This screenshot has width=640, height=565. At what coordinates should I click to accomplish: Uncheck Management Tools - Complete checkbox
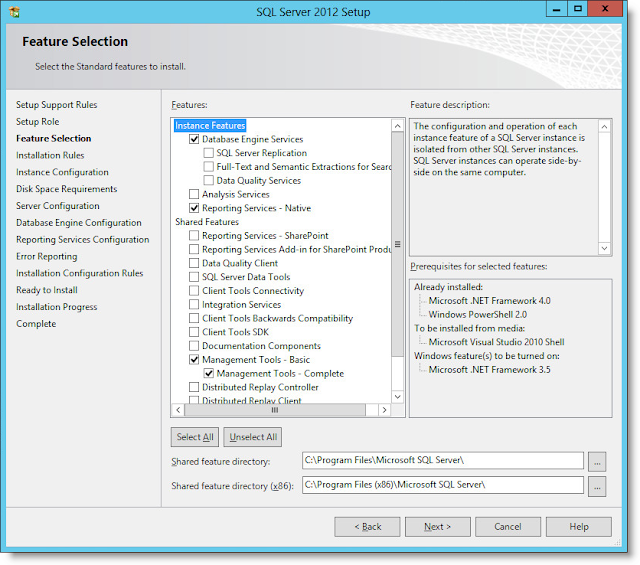coord(209,374)
